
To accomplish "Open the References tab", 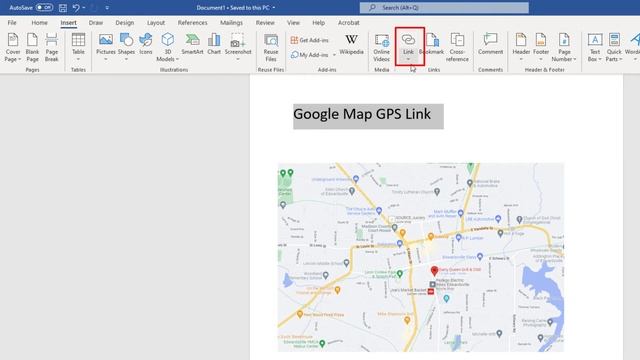I will (x=192, y=23).
